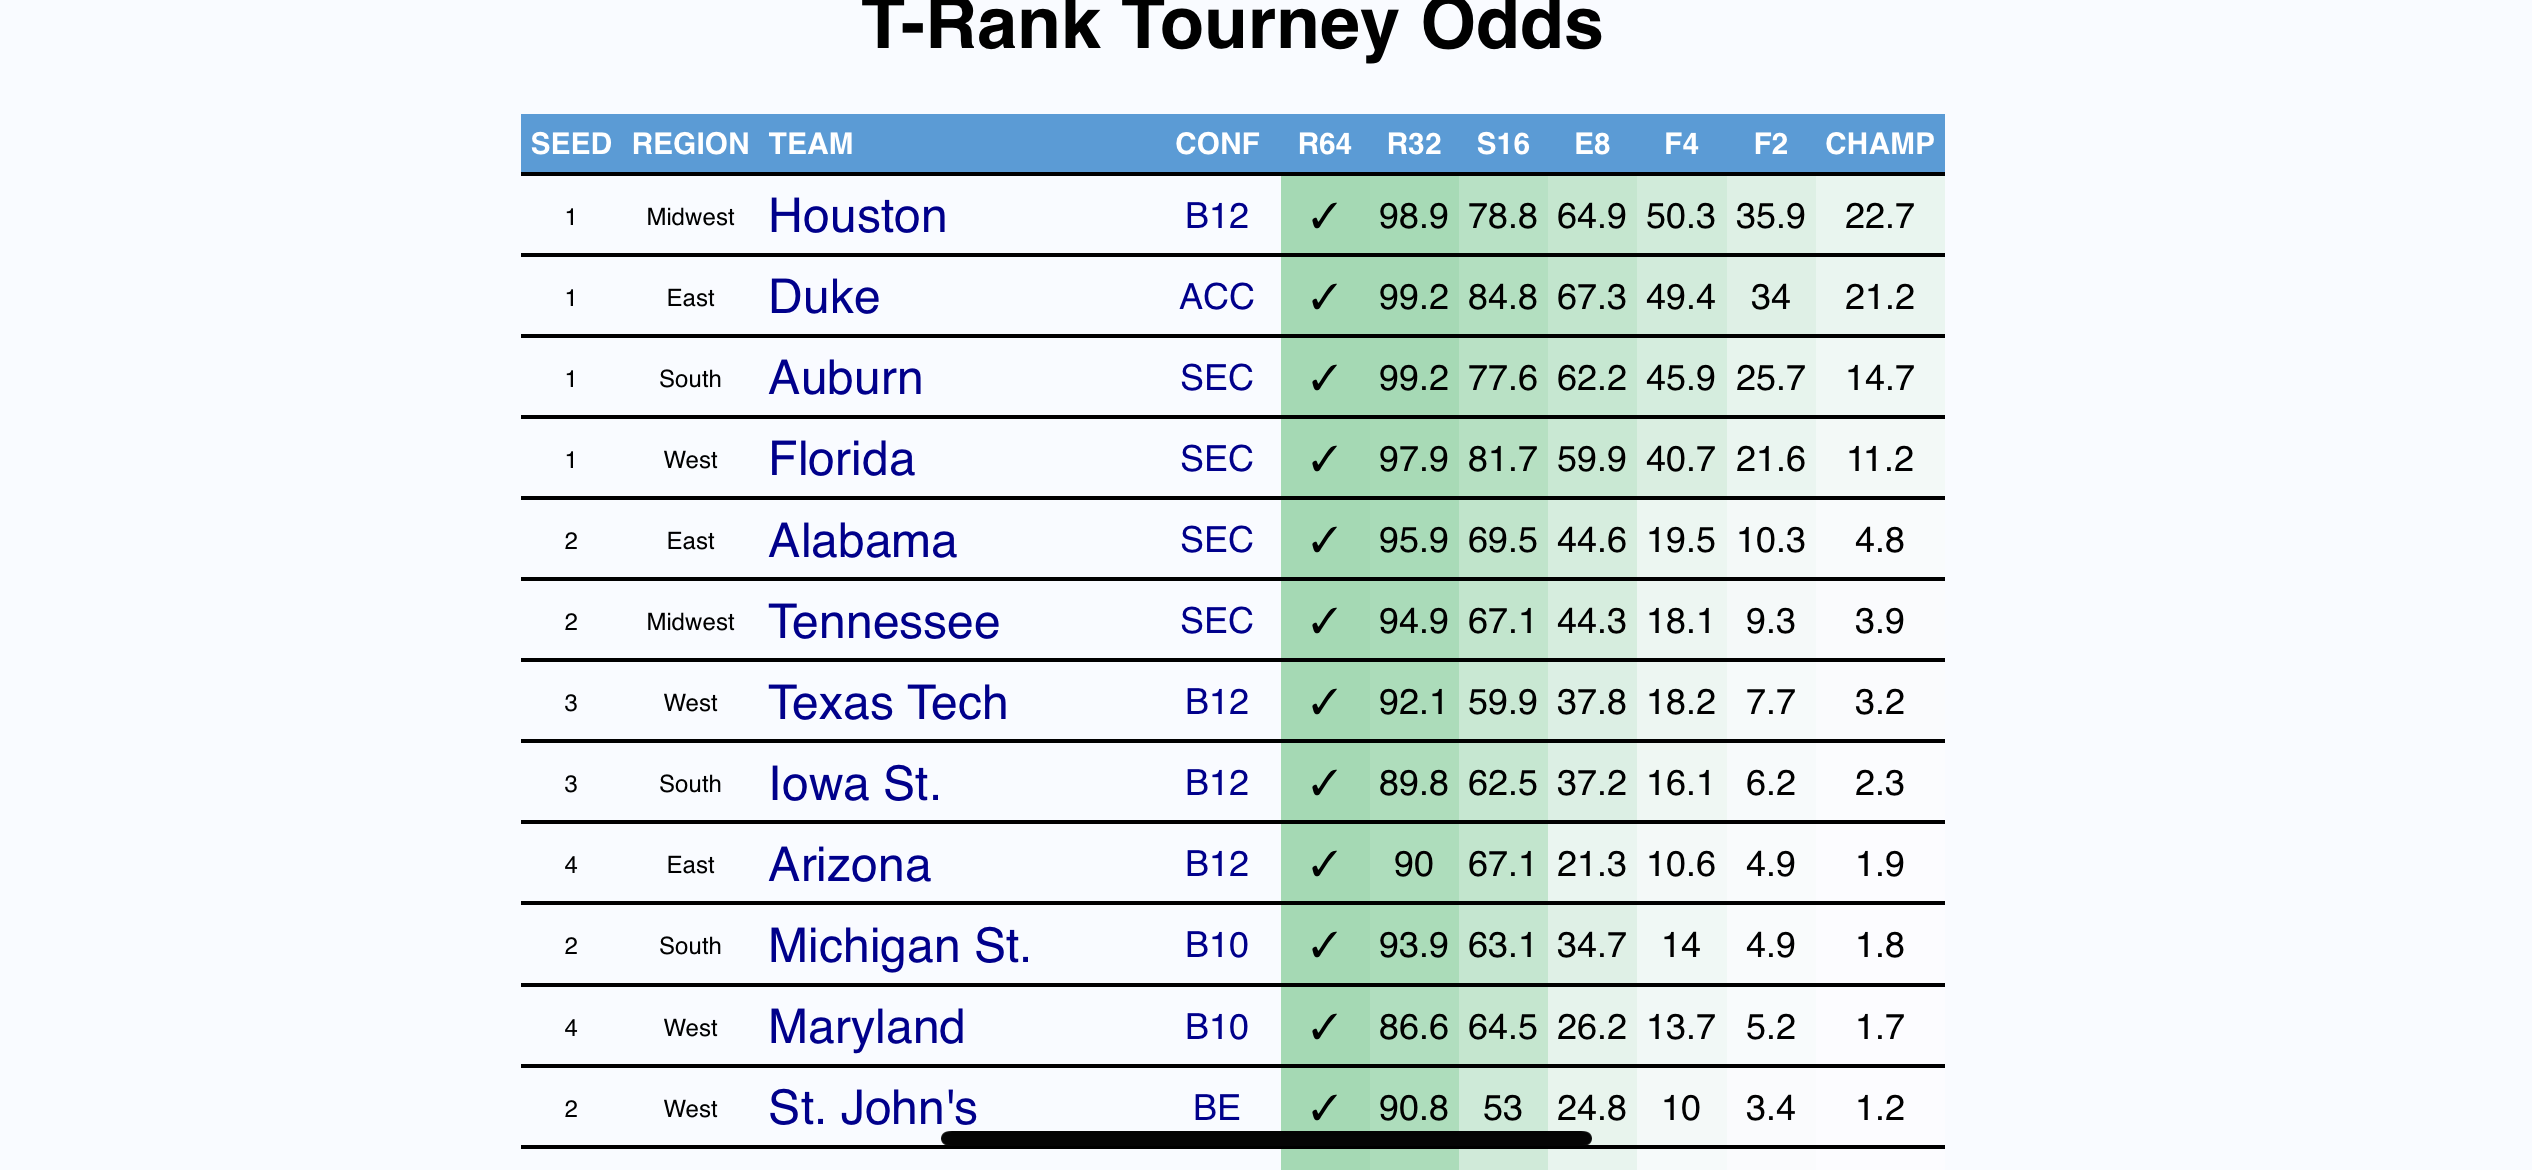
Task: Open B10 conference link in Maryland row
Action: click(x=1216, y=1027)
